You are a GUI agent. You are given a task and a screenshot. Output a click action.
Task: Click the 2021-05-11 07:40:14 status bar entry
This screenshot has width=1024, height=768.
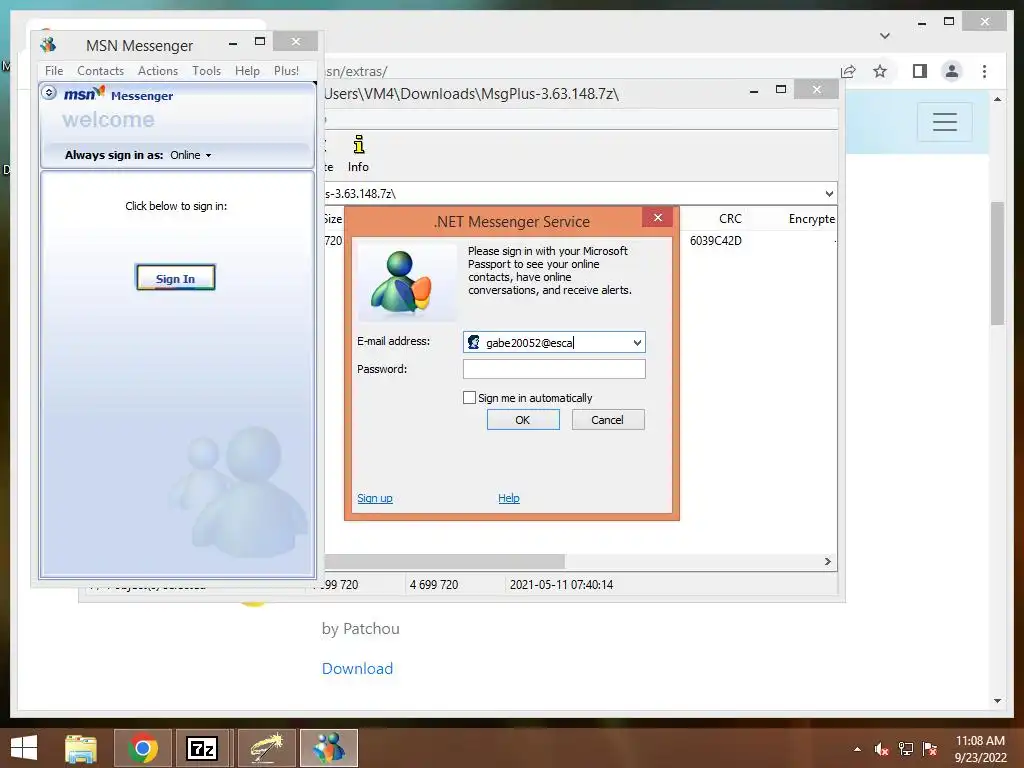pos(562,584)
